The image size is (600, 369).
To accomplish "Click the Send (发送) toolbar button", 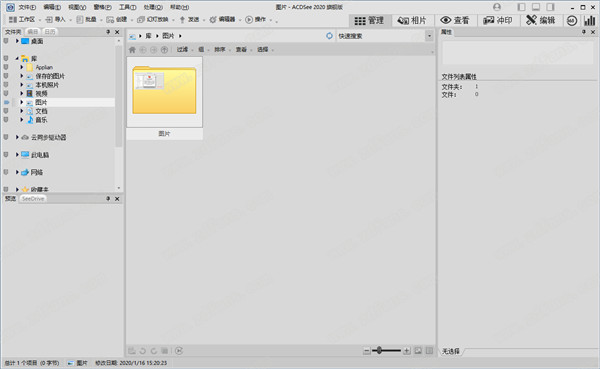I will tap(192, 20).
